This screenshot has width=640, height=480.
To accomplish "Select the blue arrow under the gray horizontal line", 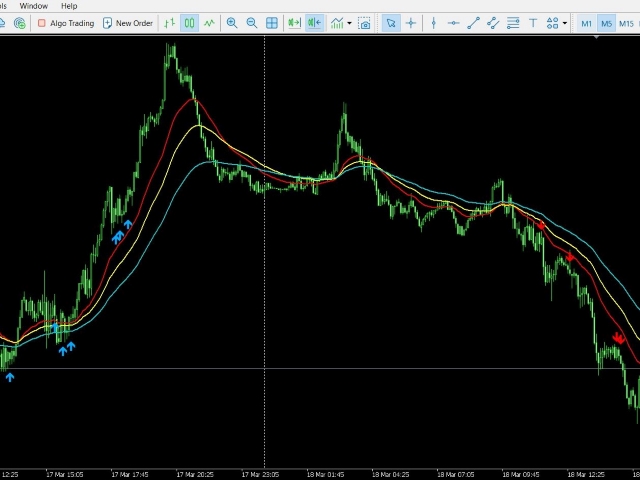I will (x=10, y=377).
